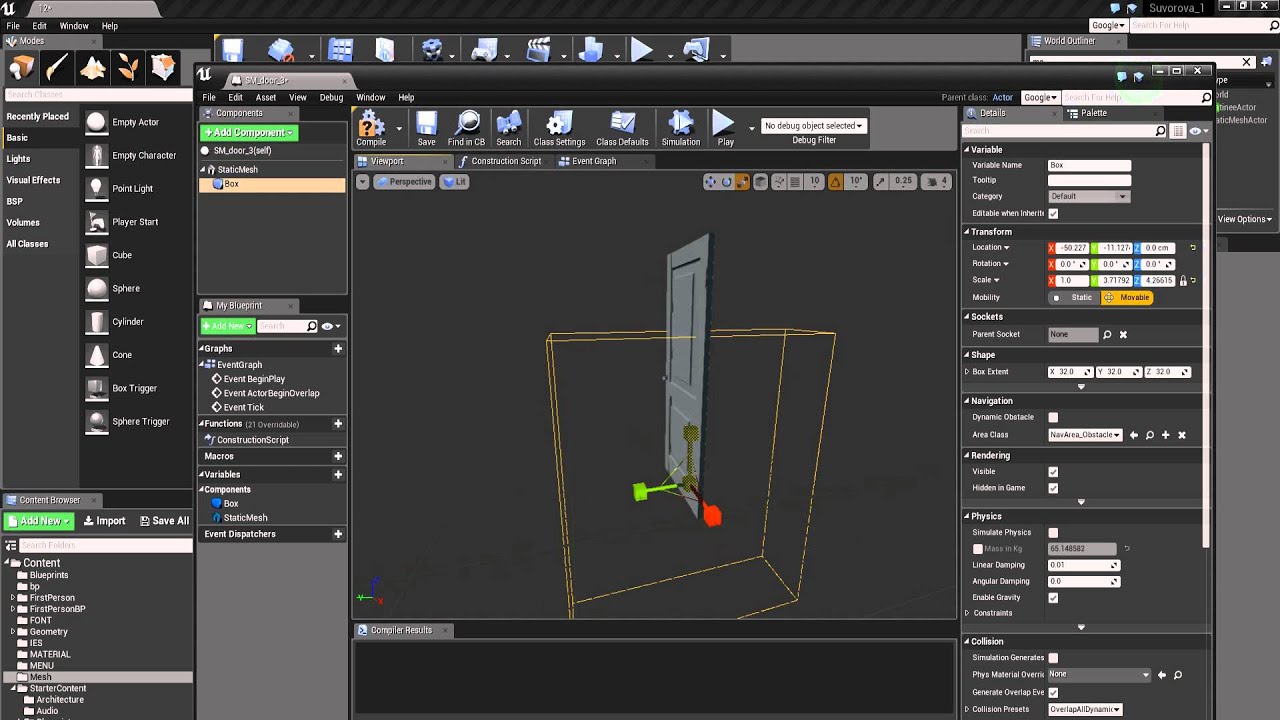This screenshot has width=1280, height=720.
Task: Open the Category Default dropdown
Action: pyautogui.click(x=1088, y=196)
